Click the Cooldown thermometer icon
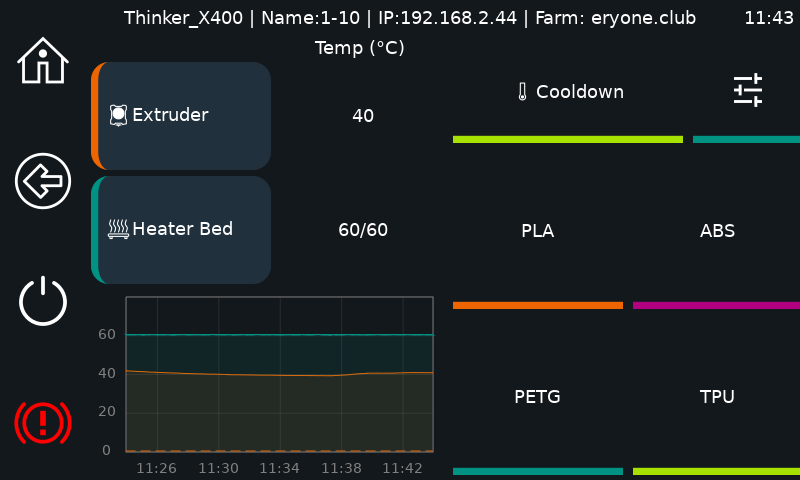 522,92
